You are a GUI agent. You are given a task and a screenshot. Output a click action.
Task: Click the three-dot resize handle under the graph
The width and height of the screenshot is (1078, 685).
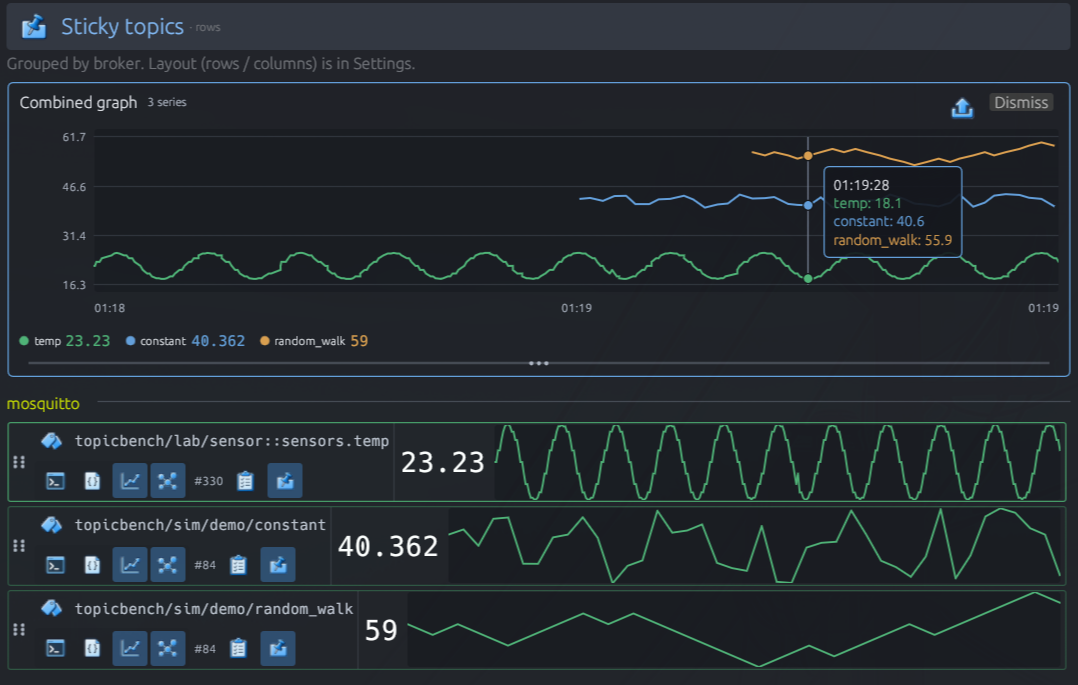tap(538, 363)
